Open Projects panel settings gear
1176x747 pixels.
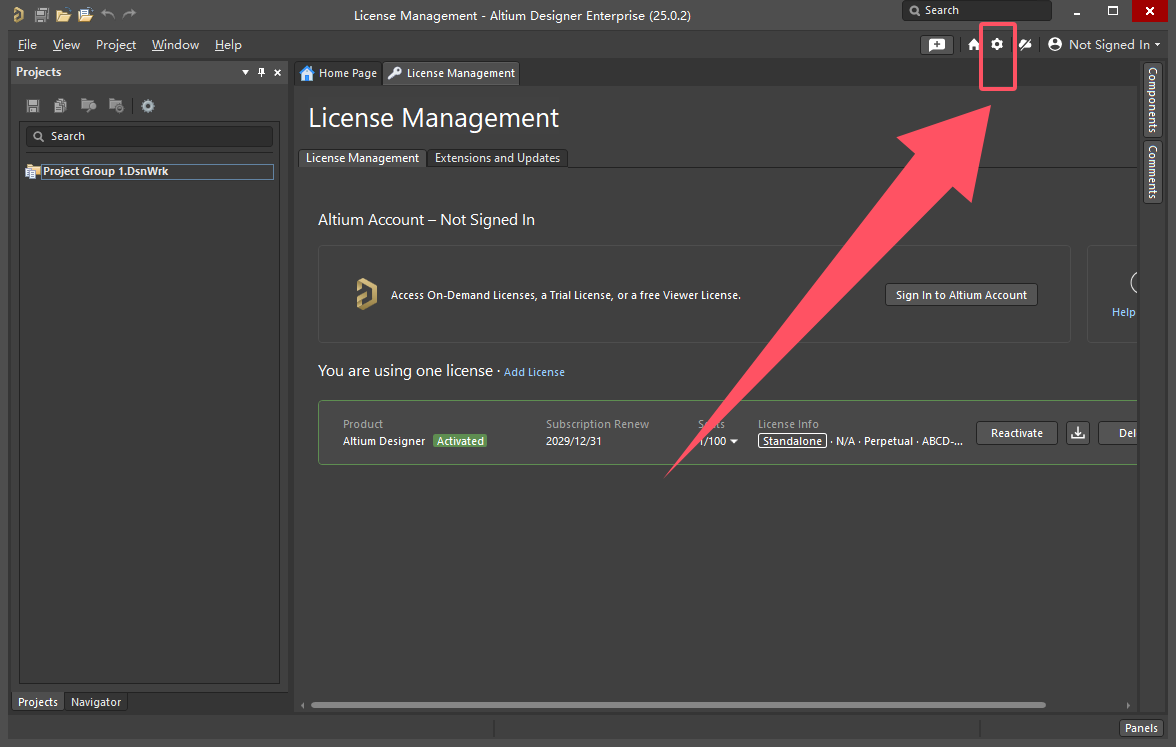148,106
